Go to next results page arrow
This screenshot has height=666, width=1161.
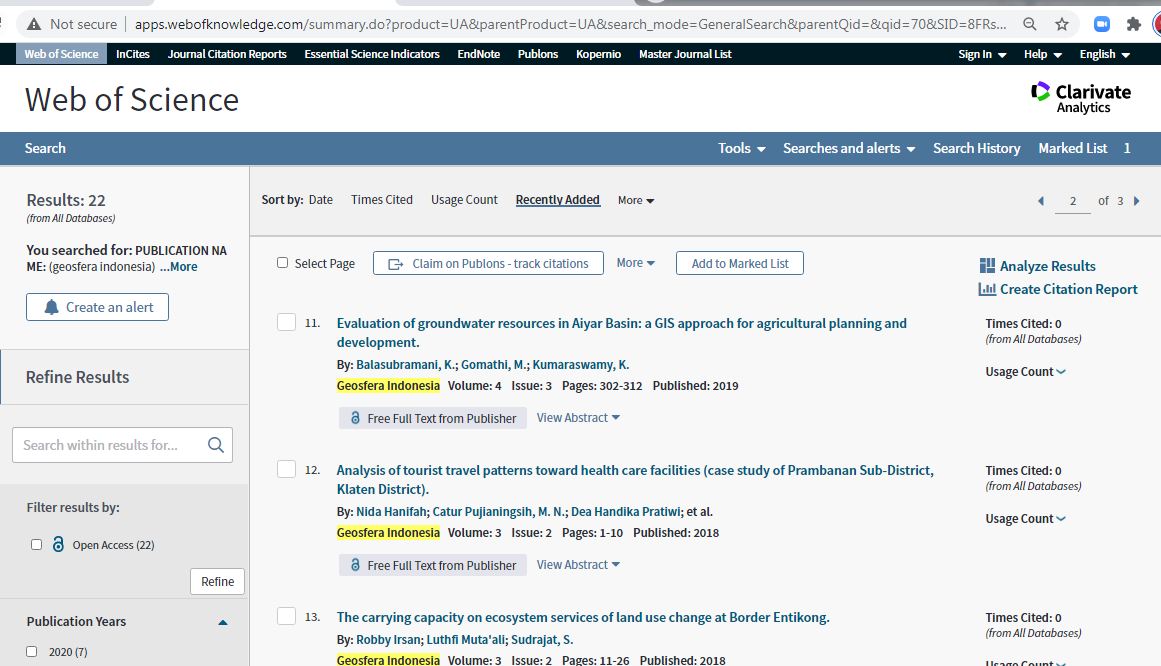[1137, 201]
